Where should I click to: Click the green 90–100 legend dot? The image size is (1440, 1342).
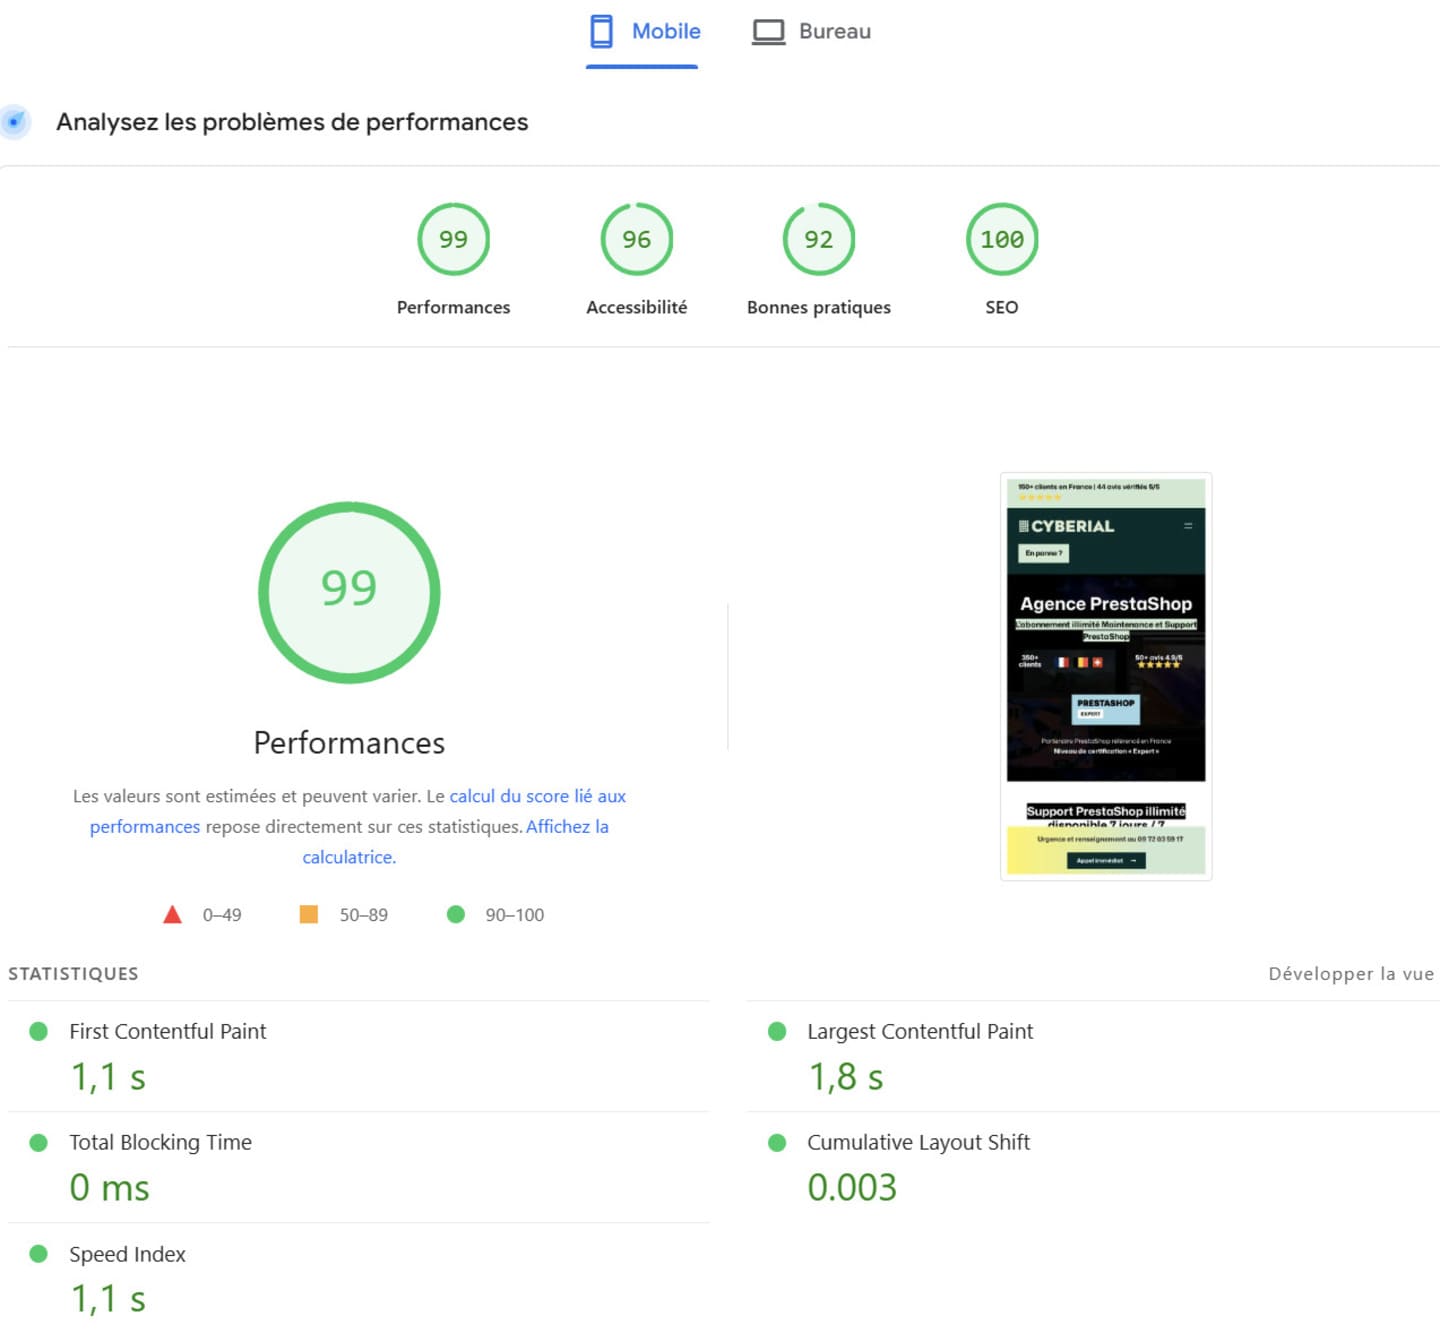tap(456, 914)
